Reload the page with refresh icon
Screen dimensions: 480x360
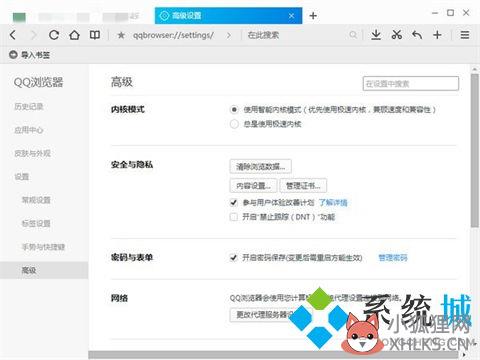54,35
